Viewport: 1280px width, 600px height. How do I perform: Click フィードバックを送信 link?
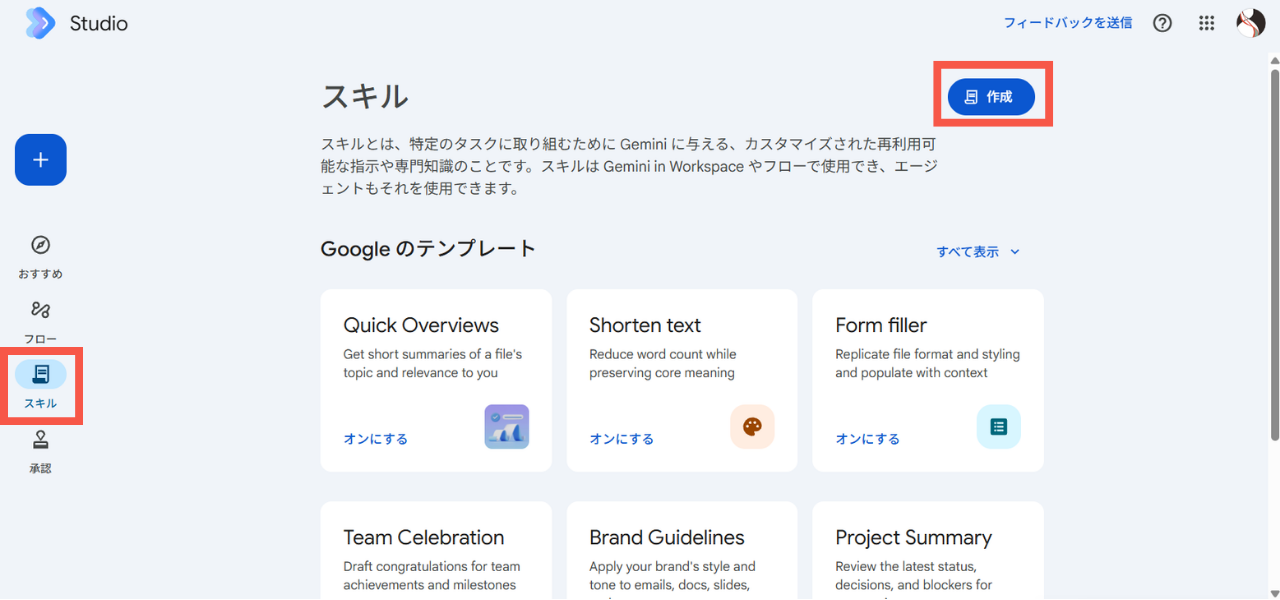pyautogui.click(x=1068, y=23)
